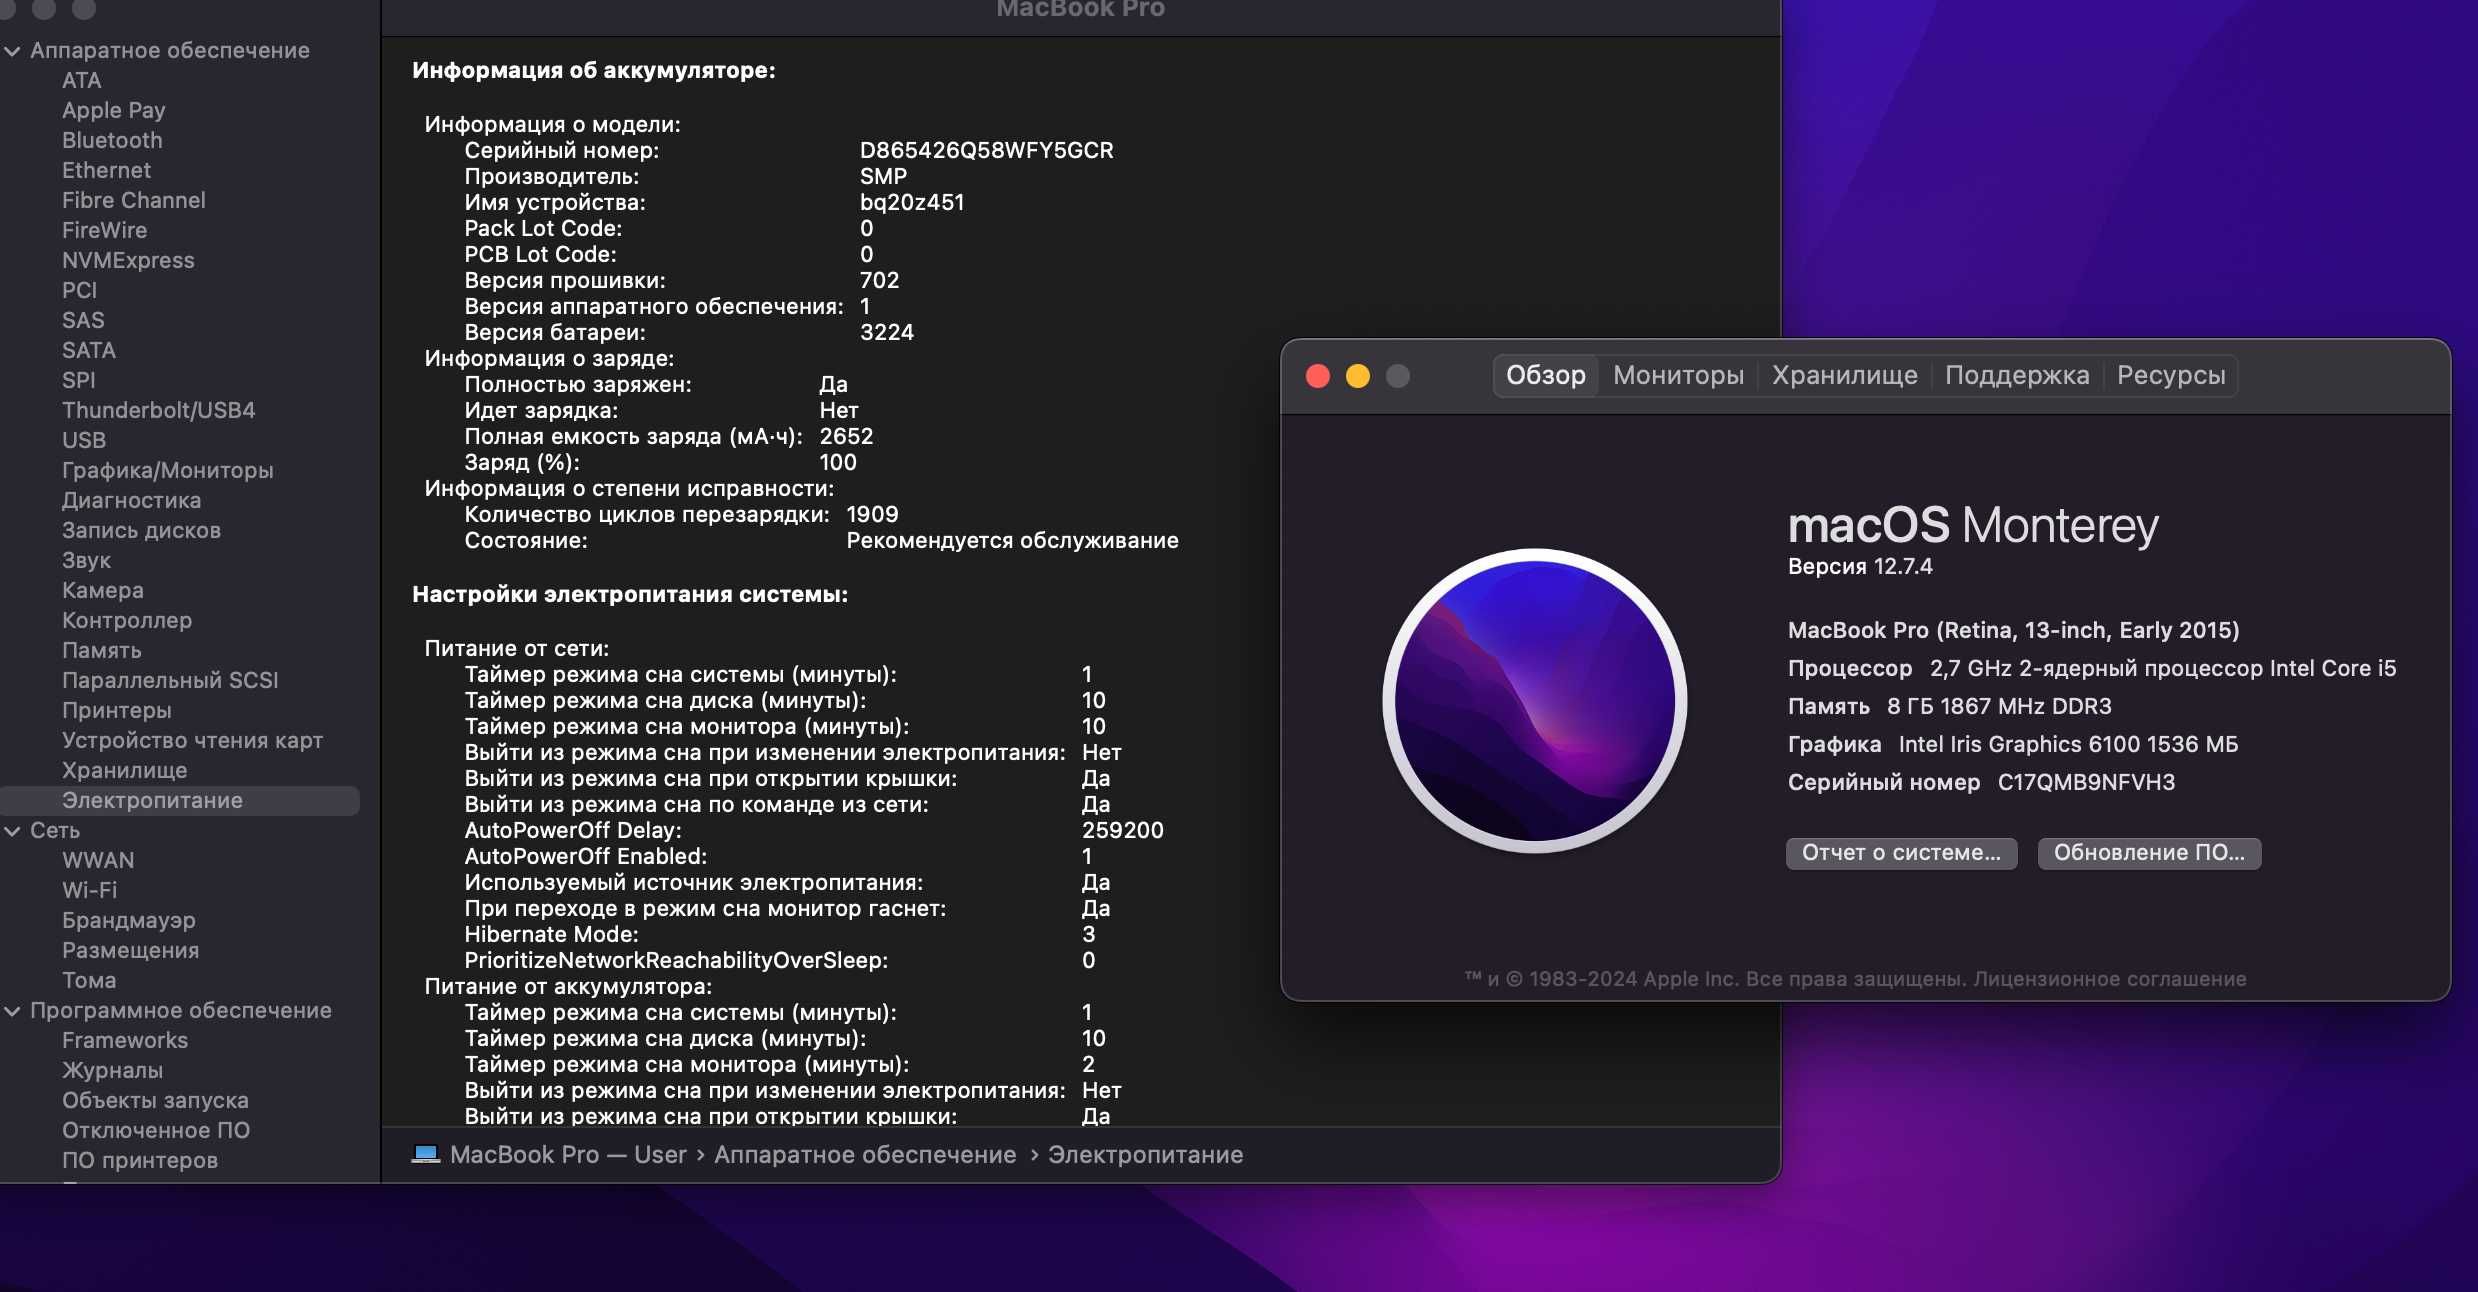
Task: Click the battery serial number D865426Q58WFY5GCR
Action: click(986, 151)
